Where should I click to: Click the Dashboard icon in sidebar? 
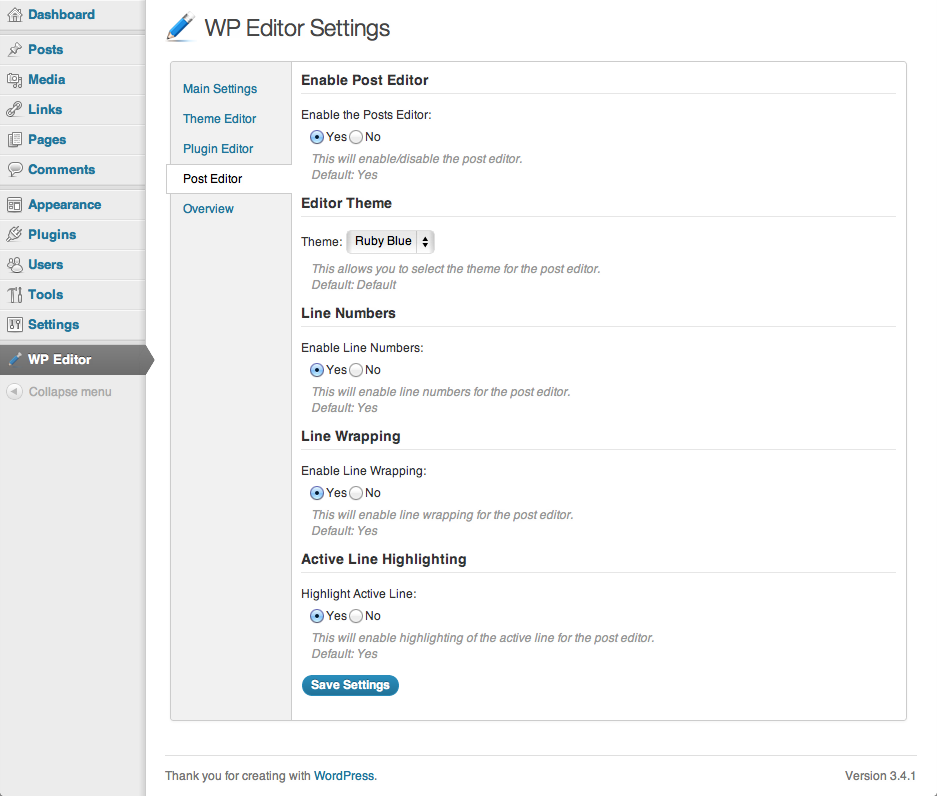pos(16,14)
